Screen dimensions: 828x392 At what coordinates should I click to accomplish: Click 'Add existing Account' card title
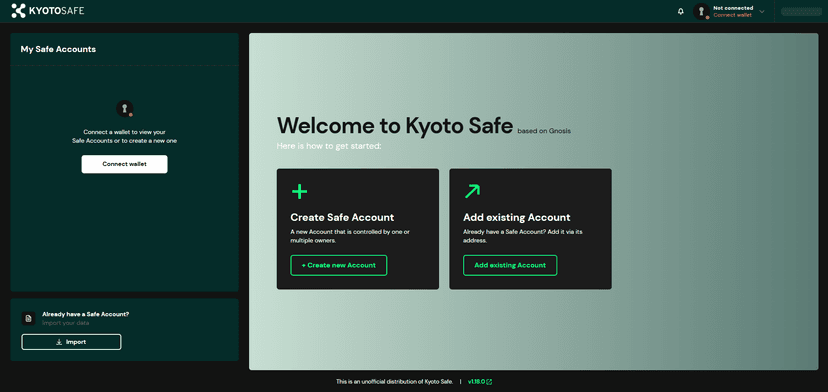click(516, 217)
